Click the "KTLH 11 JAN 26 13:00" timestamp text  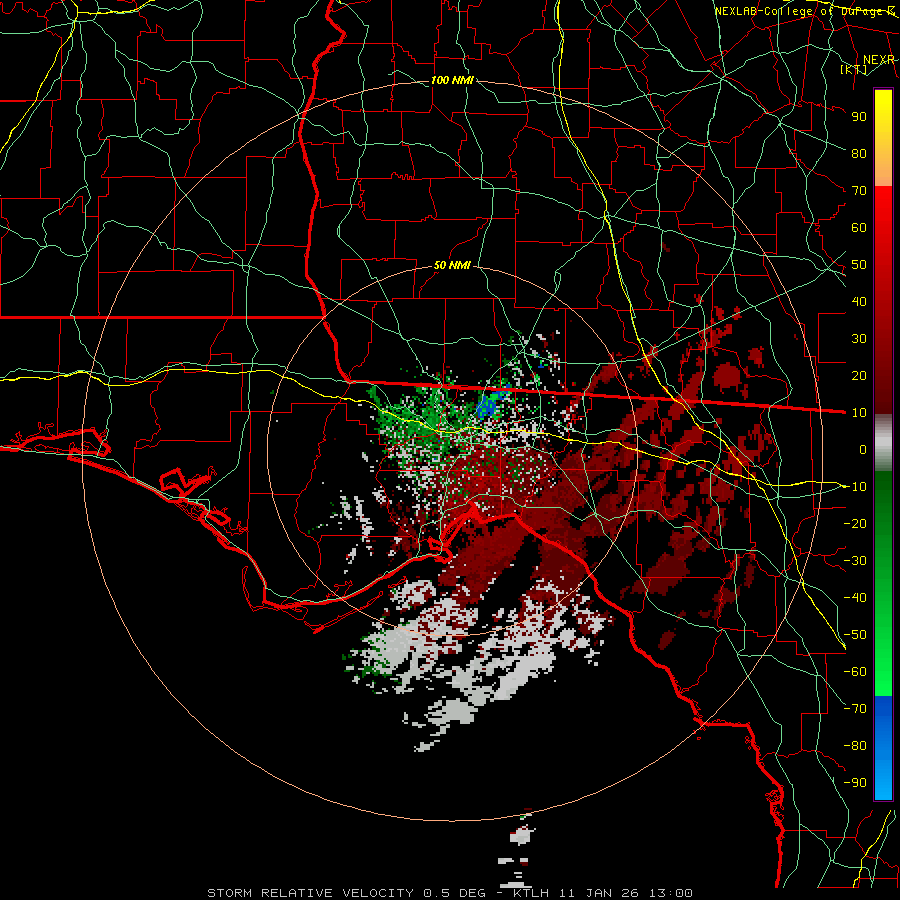603,893
